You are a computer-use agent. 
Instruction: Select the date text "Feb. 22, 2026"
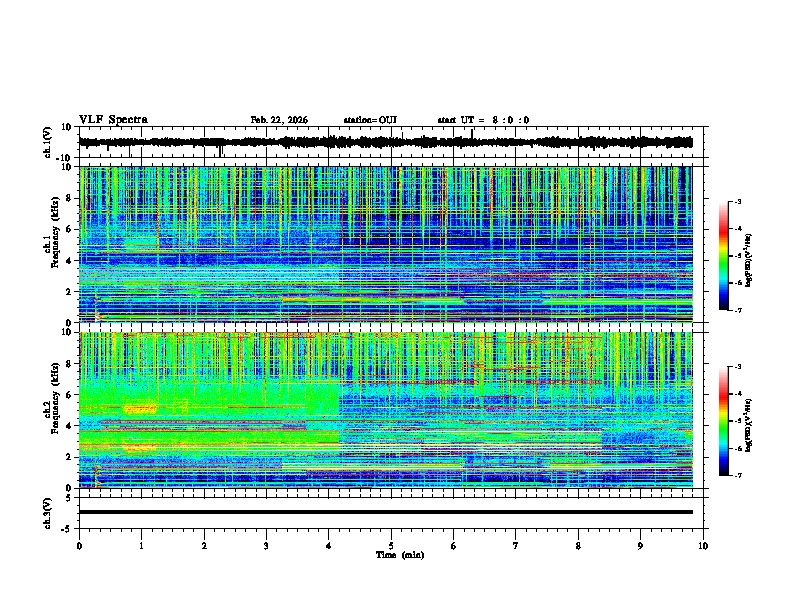(x=279, y=120)
